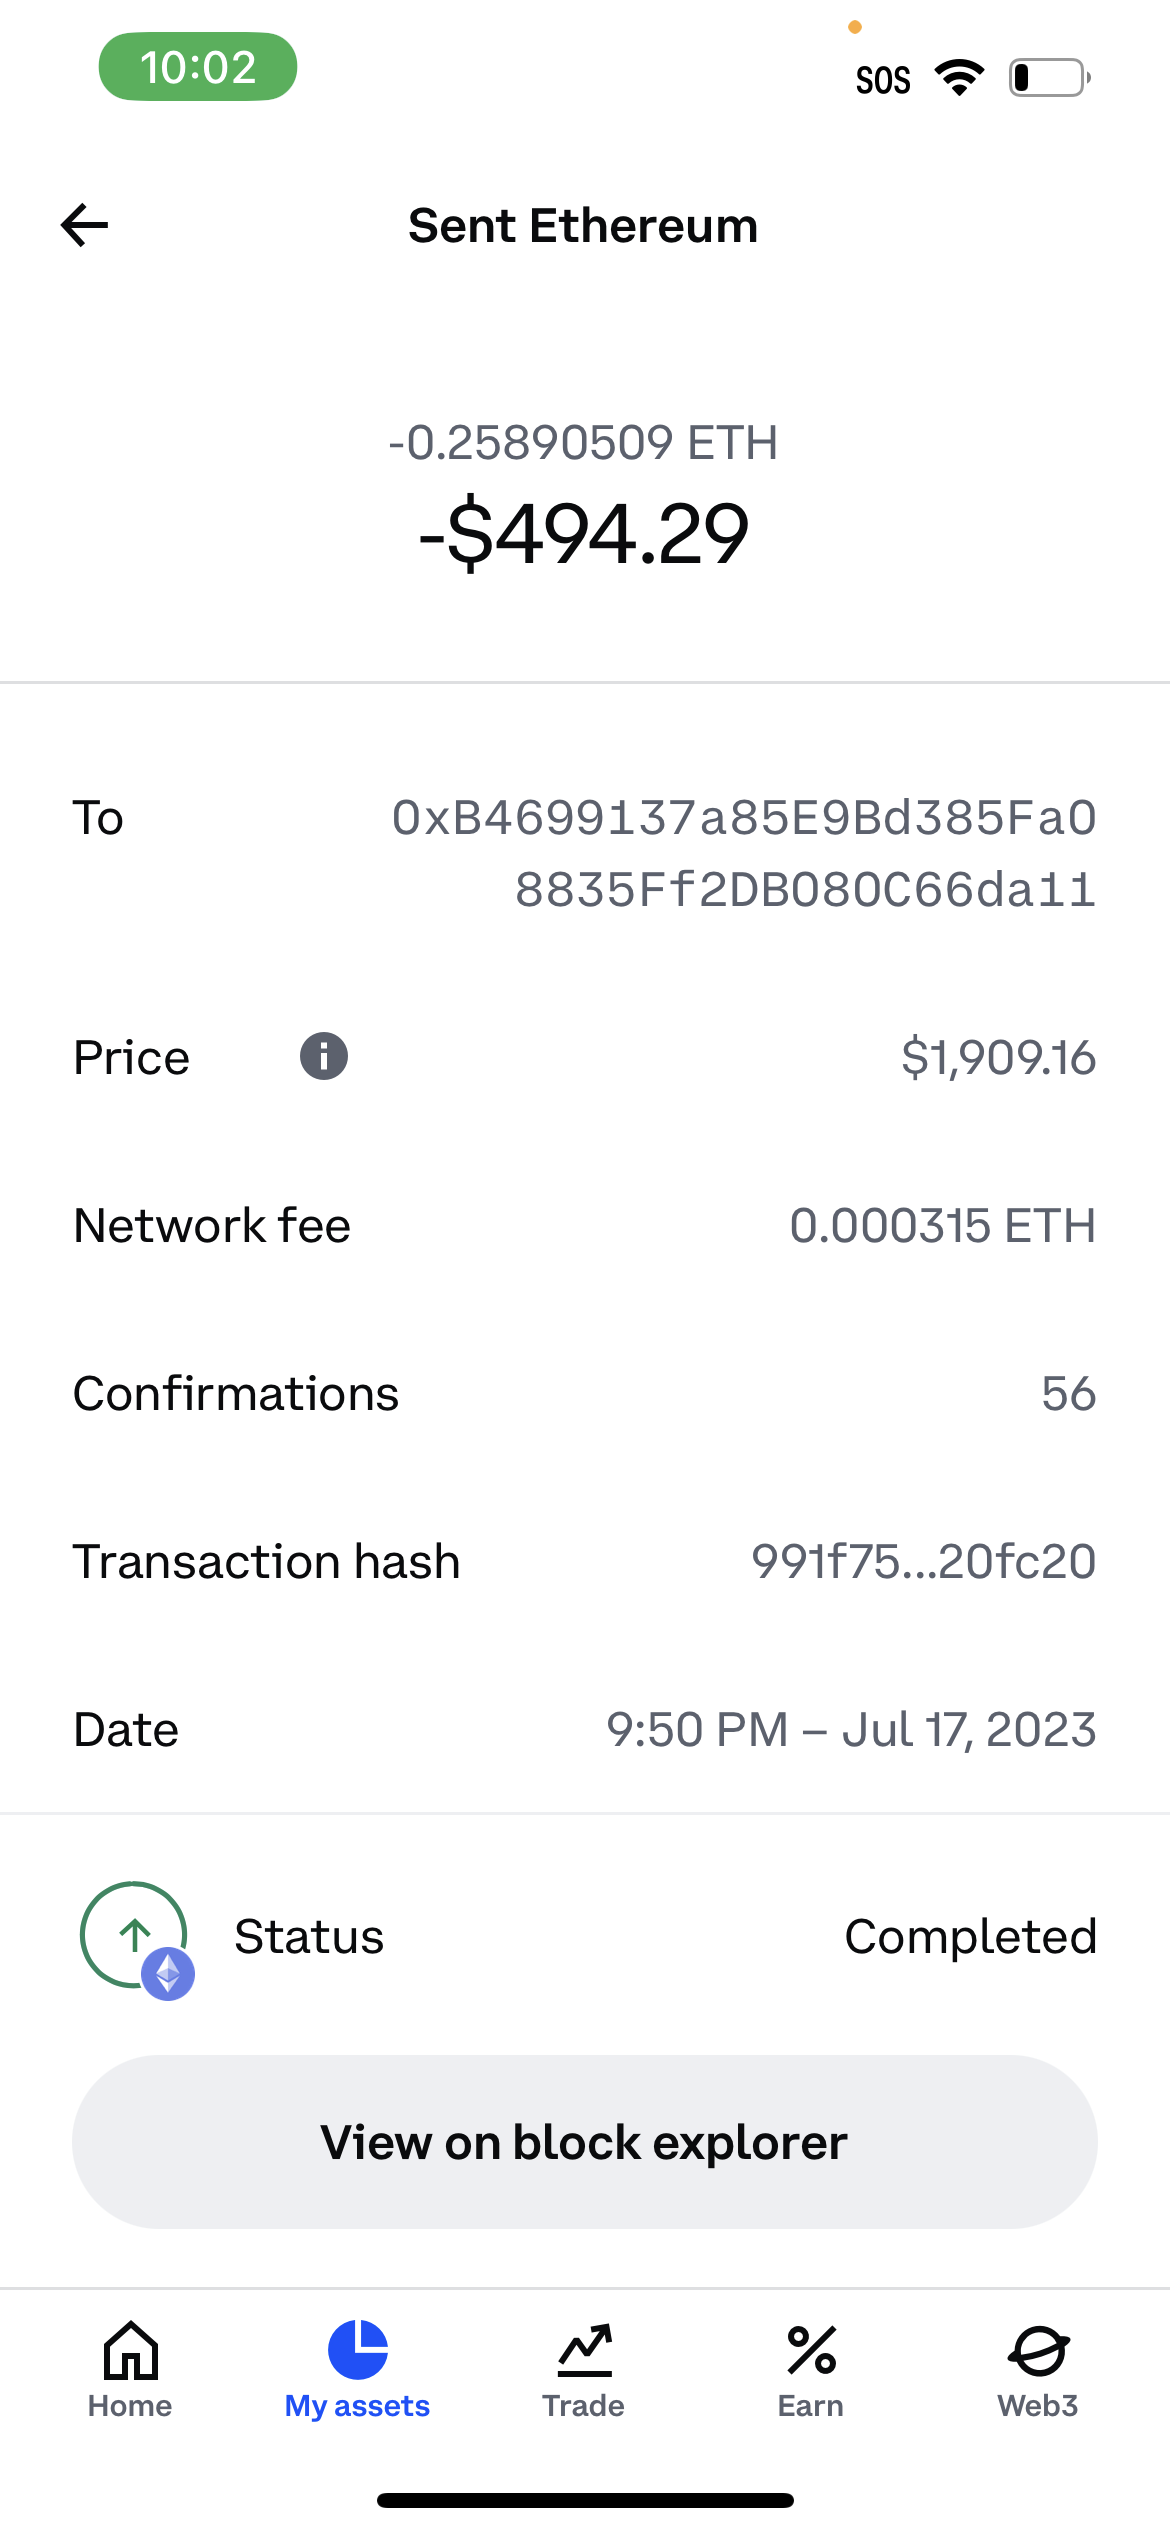Tap the Confirmations count 56

tap(1068, 1393)
